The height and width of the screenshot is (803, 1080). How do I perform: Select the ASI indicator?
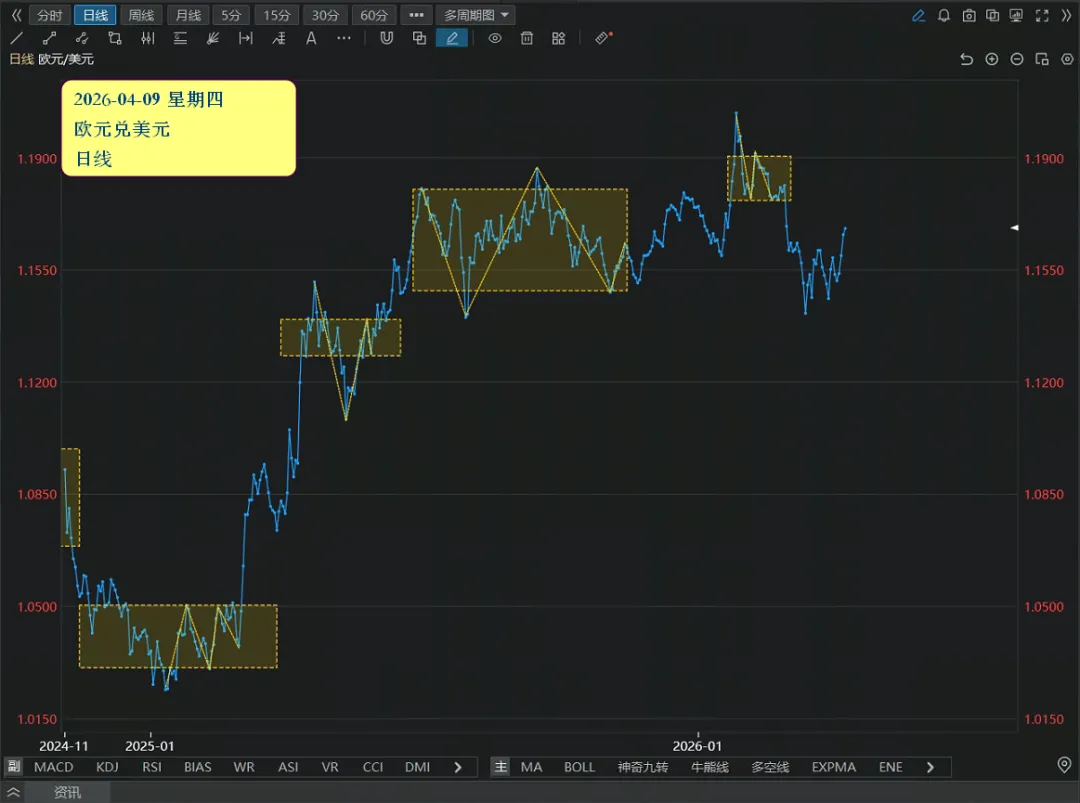click(x=288, y=767)
